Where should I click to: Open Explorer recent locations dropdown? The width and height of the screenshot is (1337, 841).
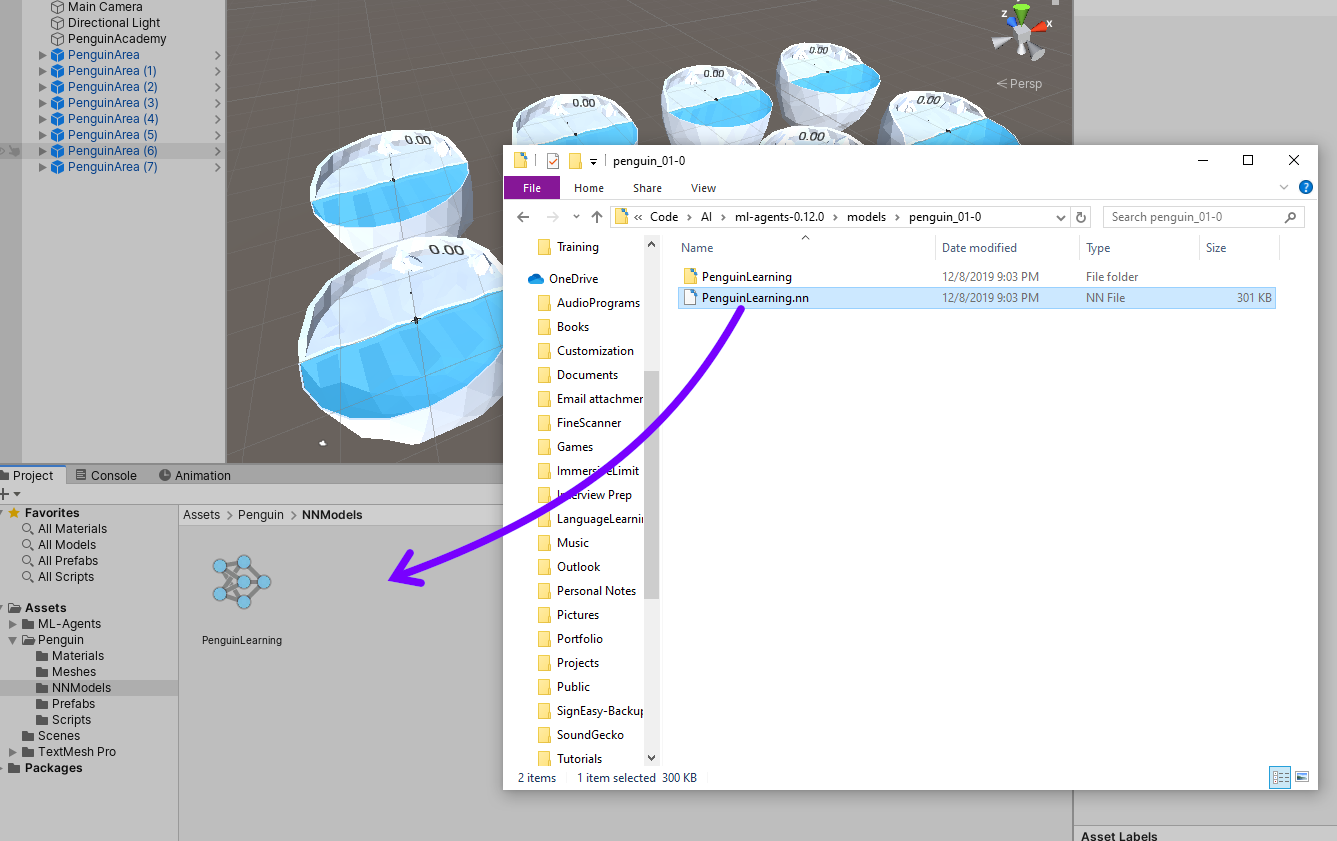(x=576, y=217)
